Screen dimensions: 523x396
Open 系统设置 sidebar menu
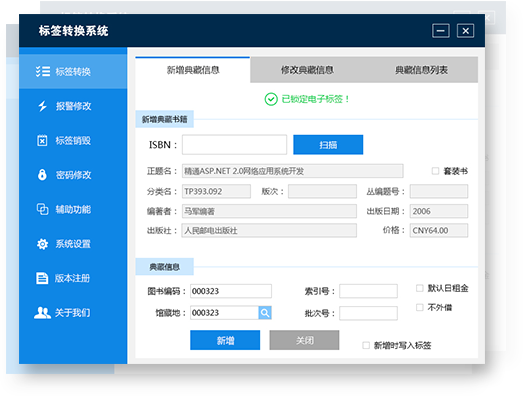[73, 244]
